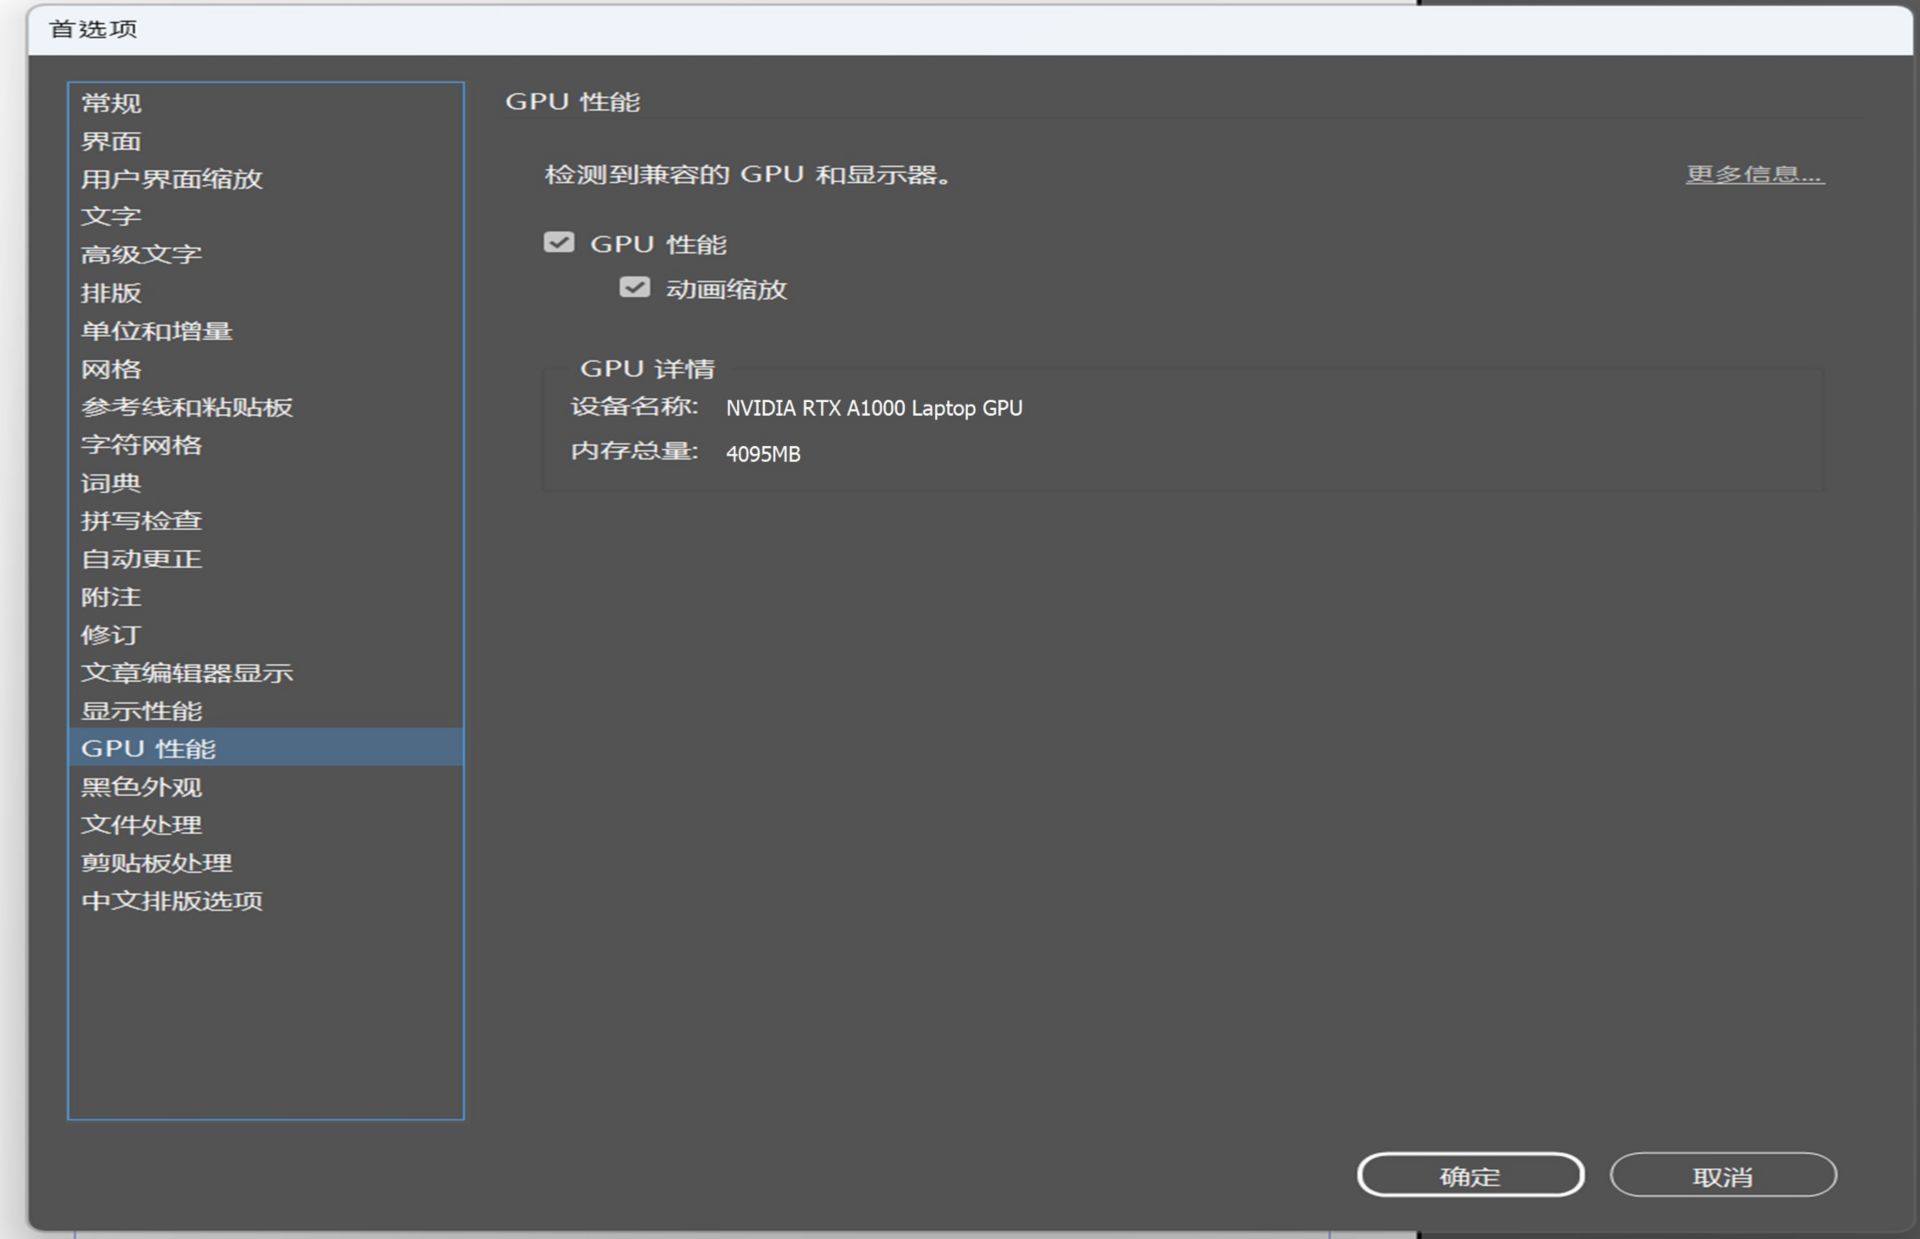Select 参考线和粘贴板 category
Screen dimensions: 1920x1239
[186, 407]
